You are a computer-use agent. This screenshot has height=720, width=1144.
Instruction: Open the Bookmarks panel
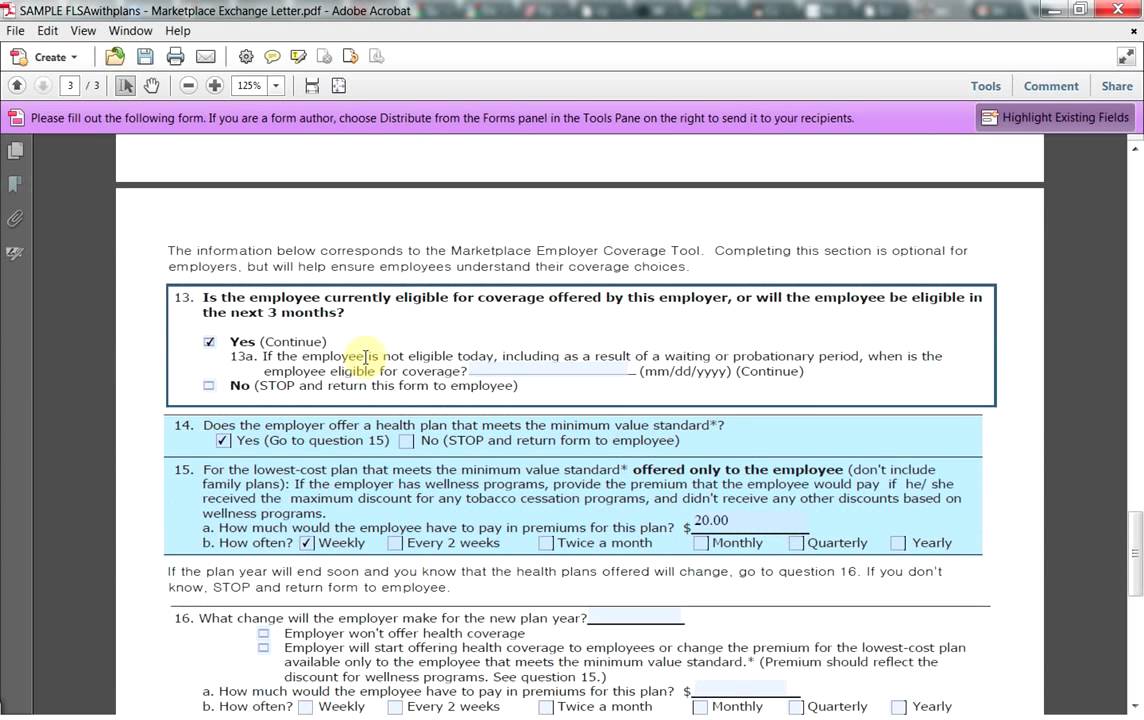[15, 184]
